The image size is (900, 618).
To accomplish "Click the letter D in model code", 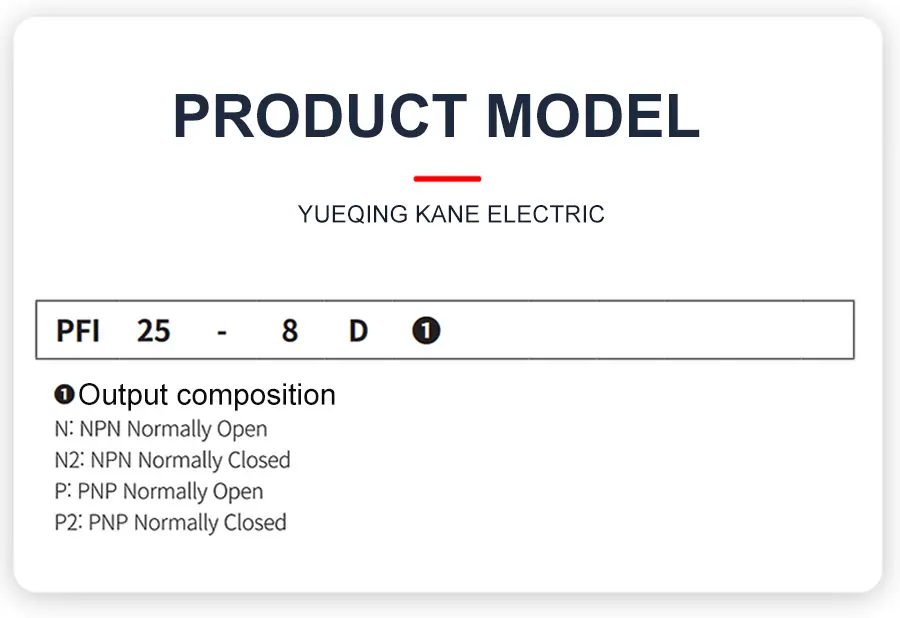I will click(358, 331).
